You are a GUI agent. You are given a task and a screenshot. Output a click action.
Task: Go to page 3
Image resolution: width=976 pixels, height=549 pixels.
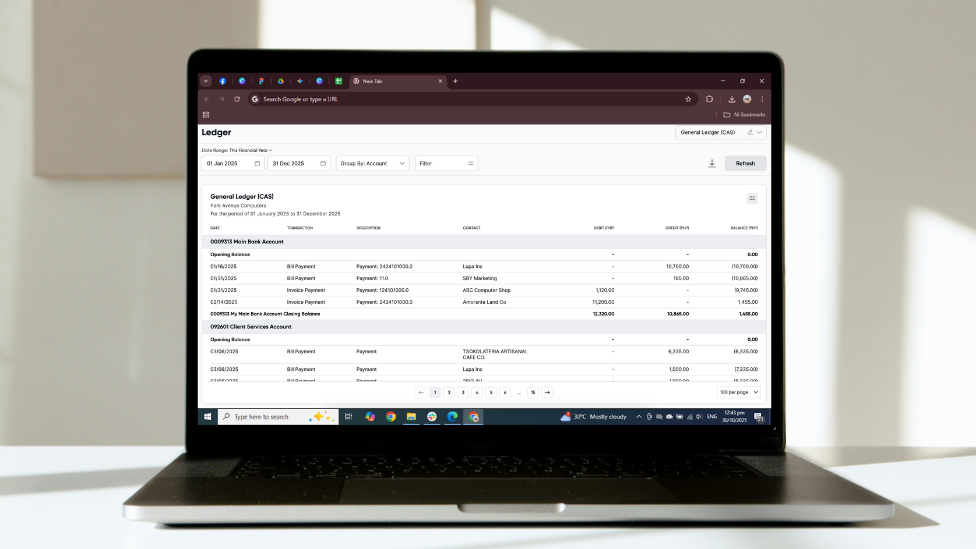pos(463,392)
